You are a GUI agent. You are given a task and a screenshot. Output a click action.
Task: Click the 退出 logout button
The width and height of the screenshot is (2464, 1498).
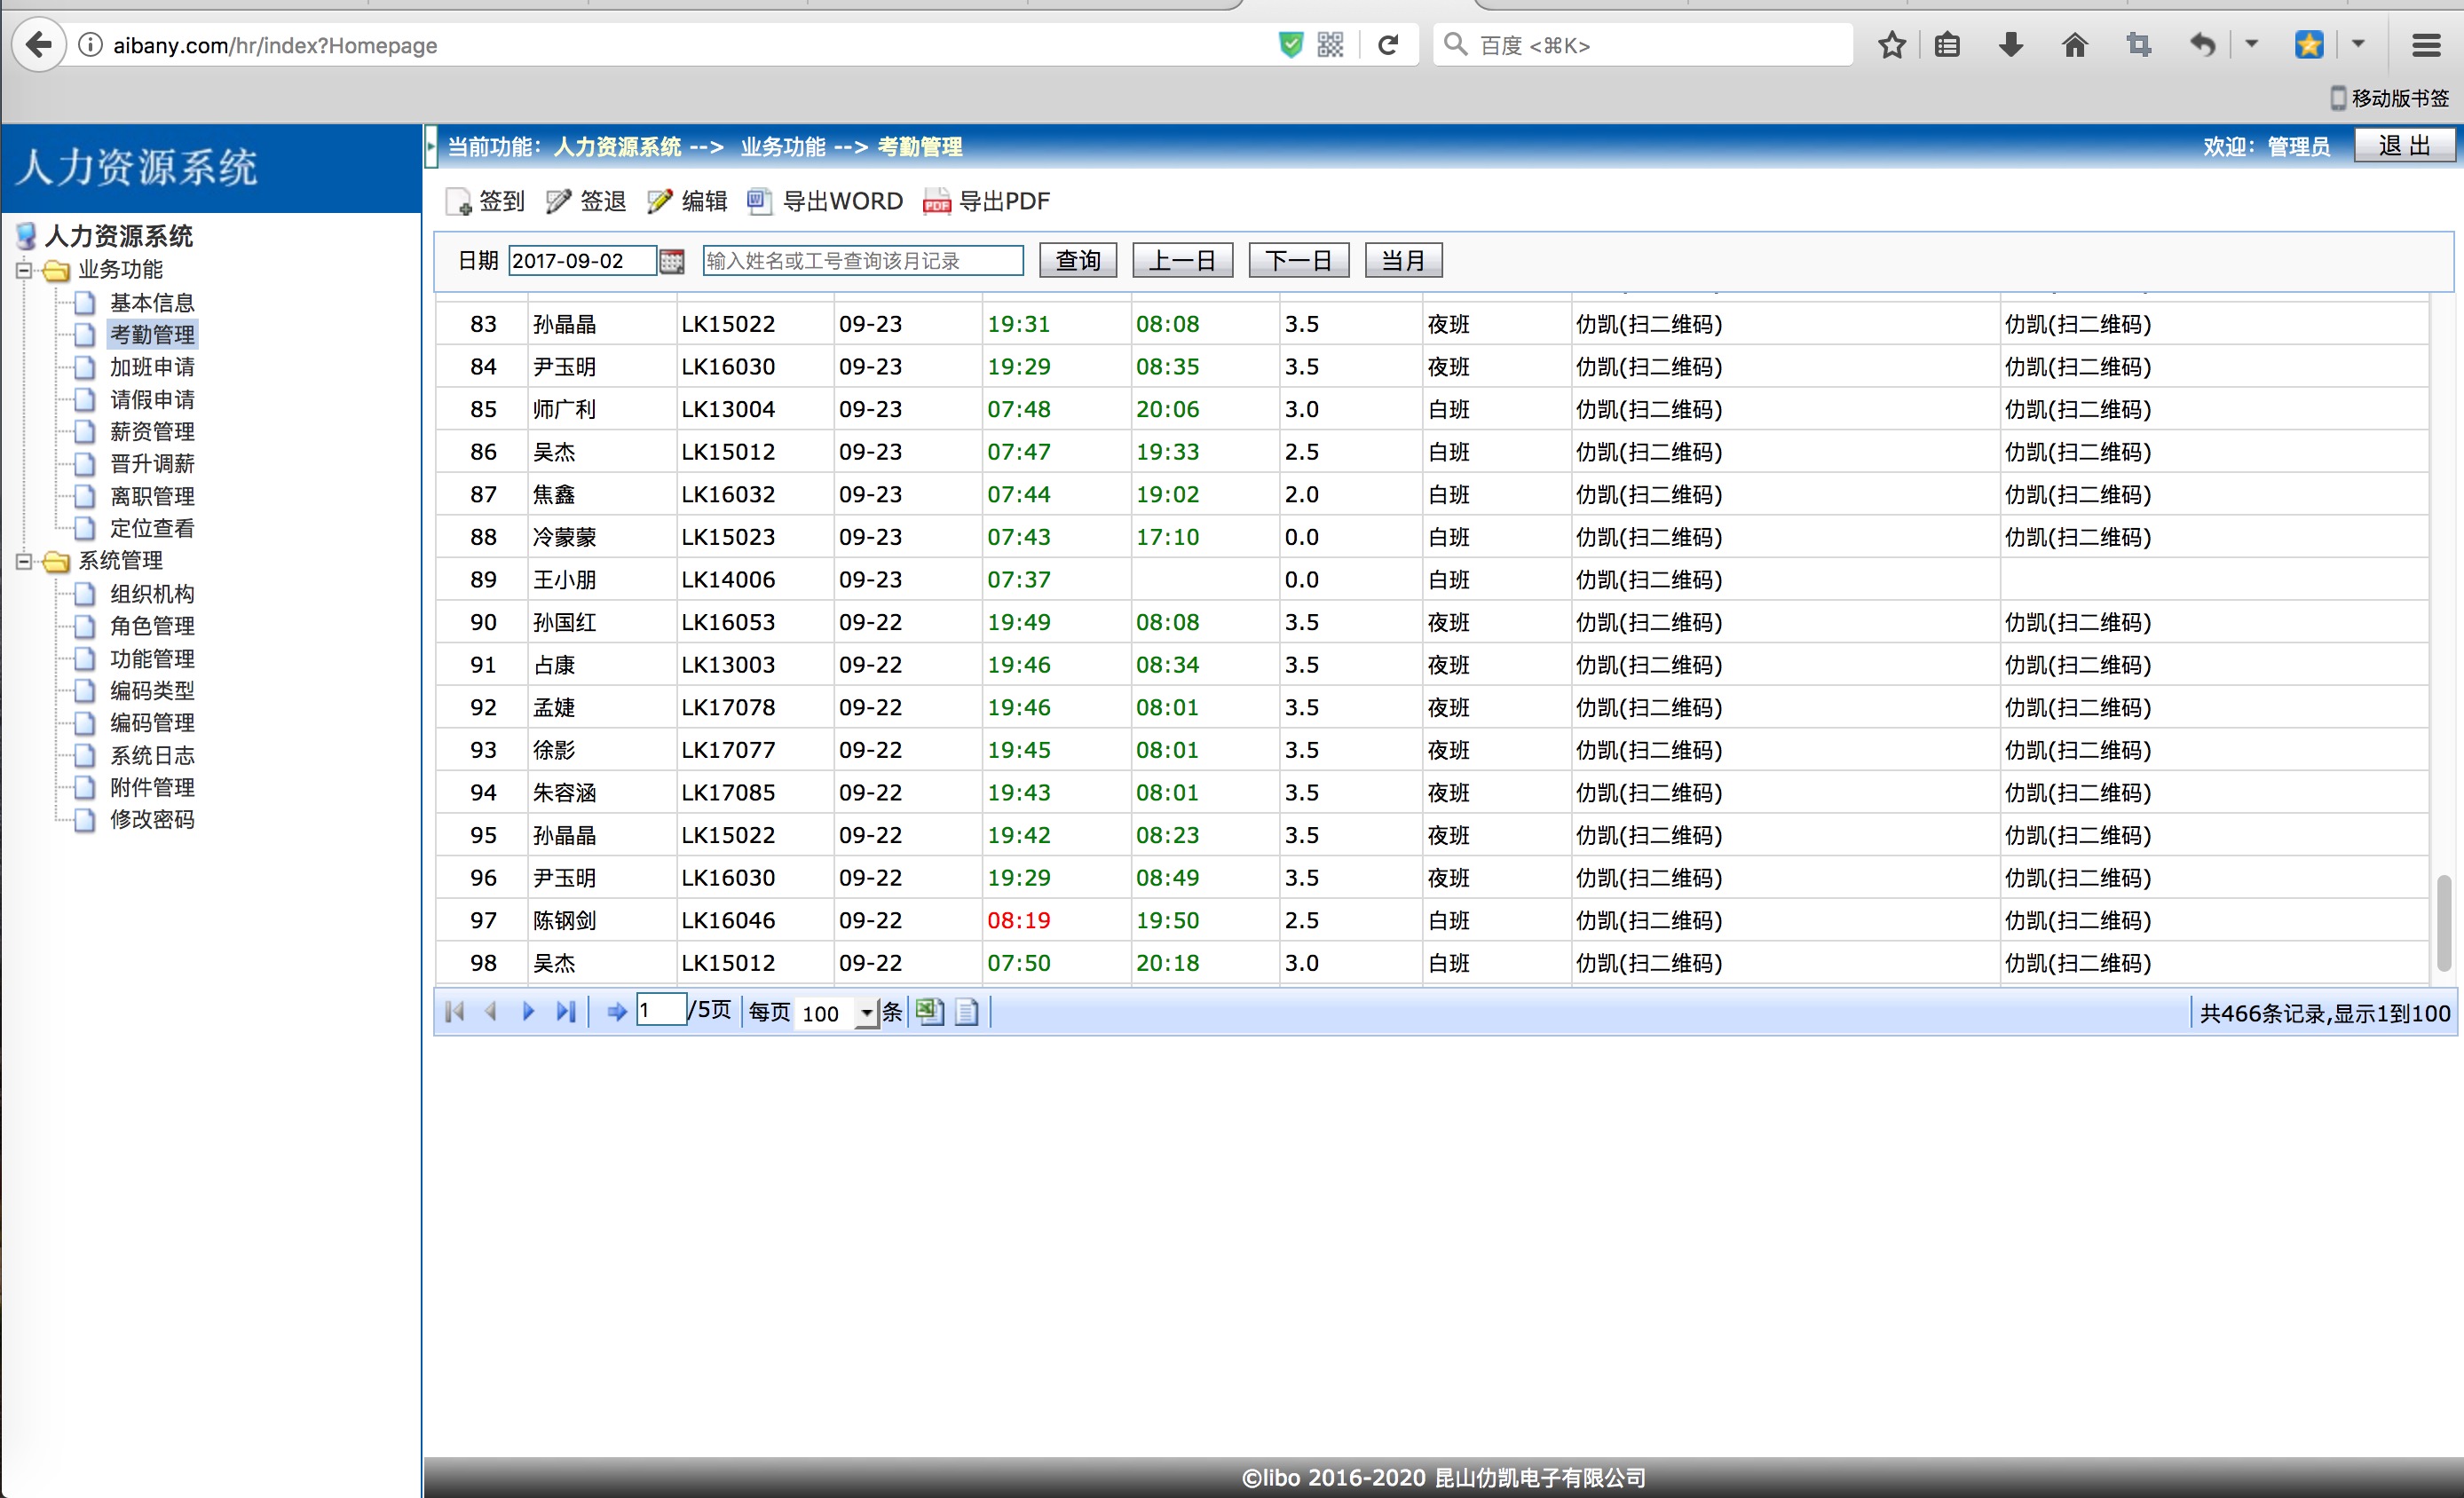click(2404, 146)
